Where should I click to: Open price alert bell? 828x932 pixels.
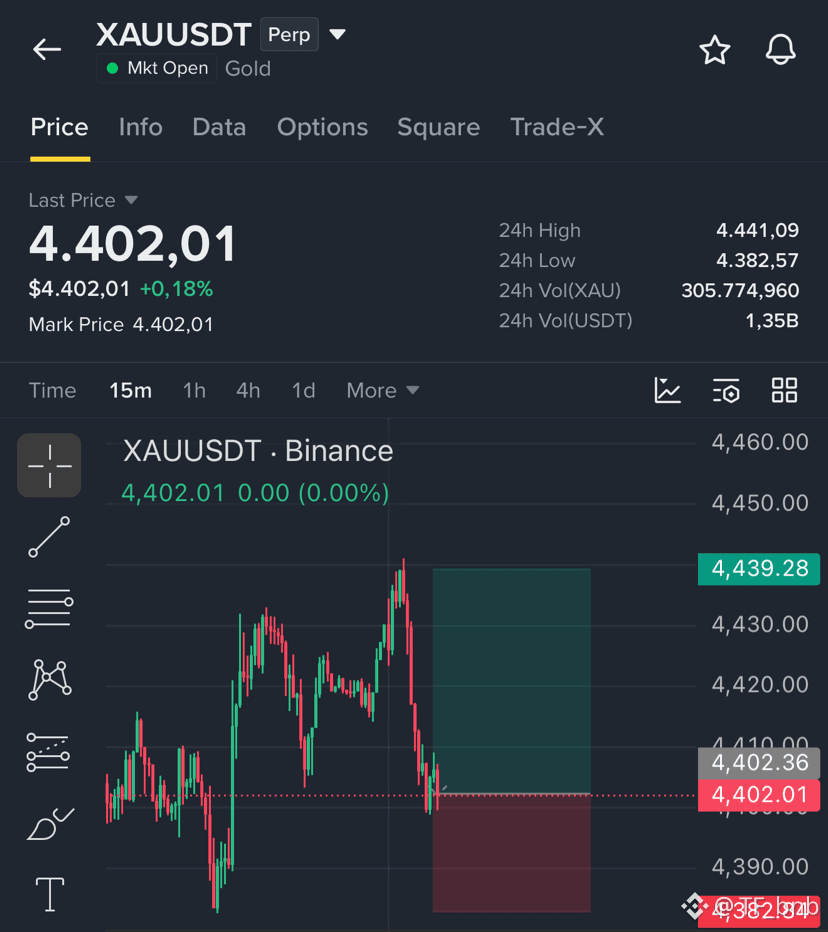[x=780, y=49]
